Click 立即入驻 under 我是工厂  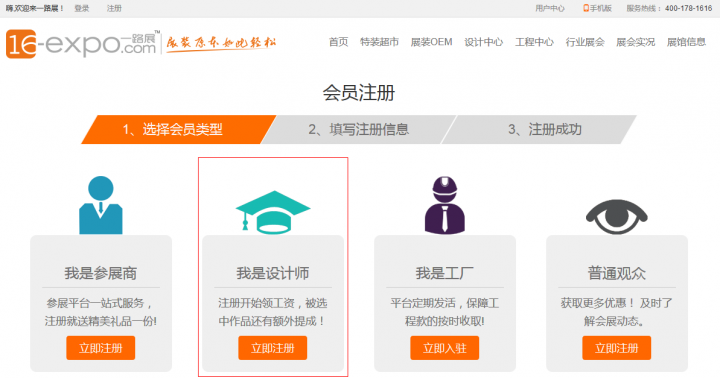tap(444, 348)
